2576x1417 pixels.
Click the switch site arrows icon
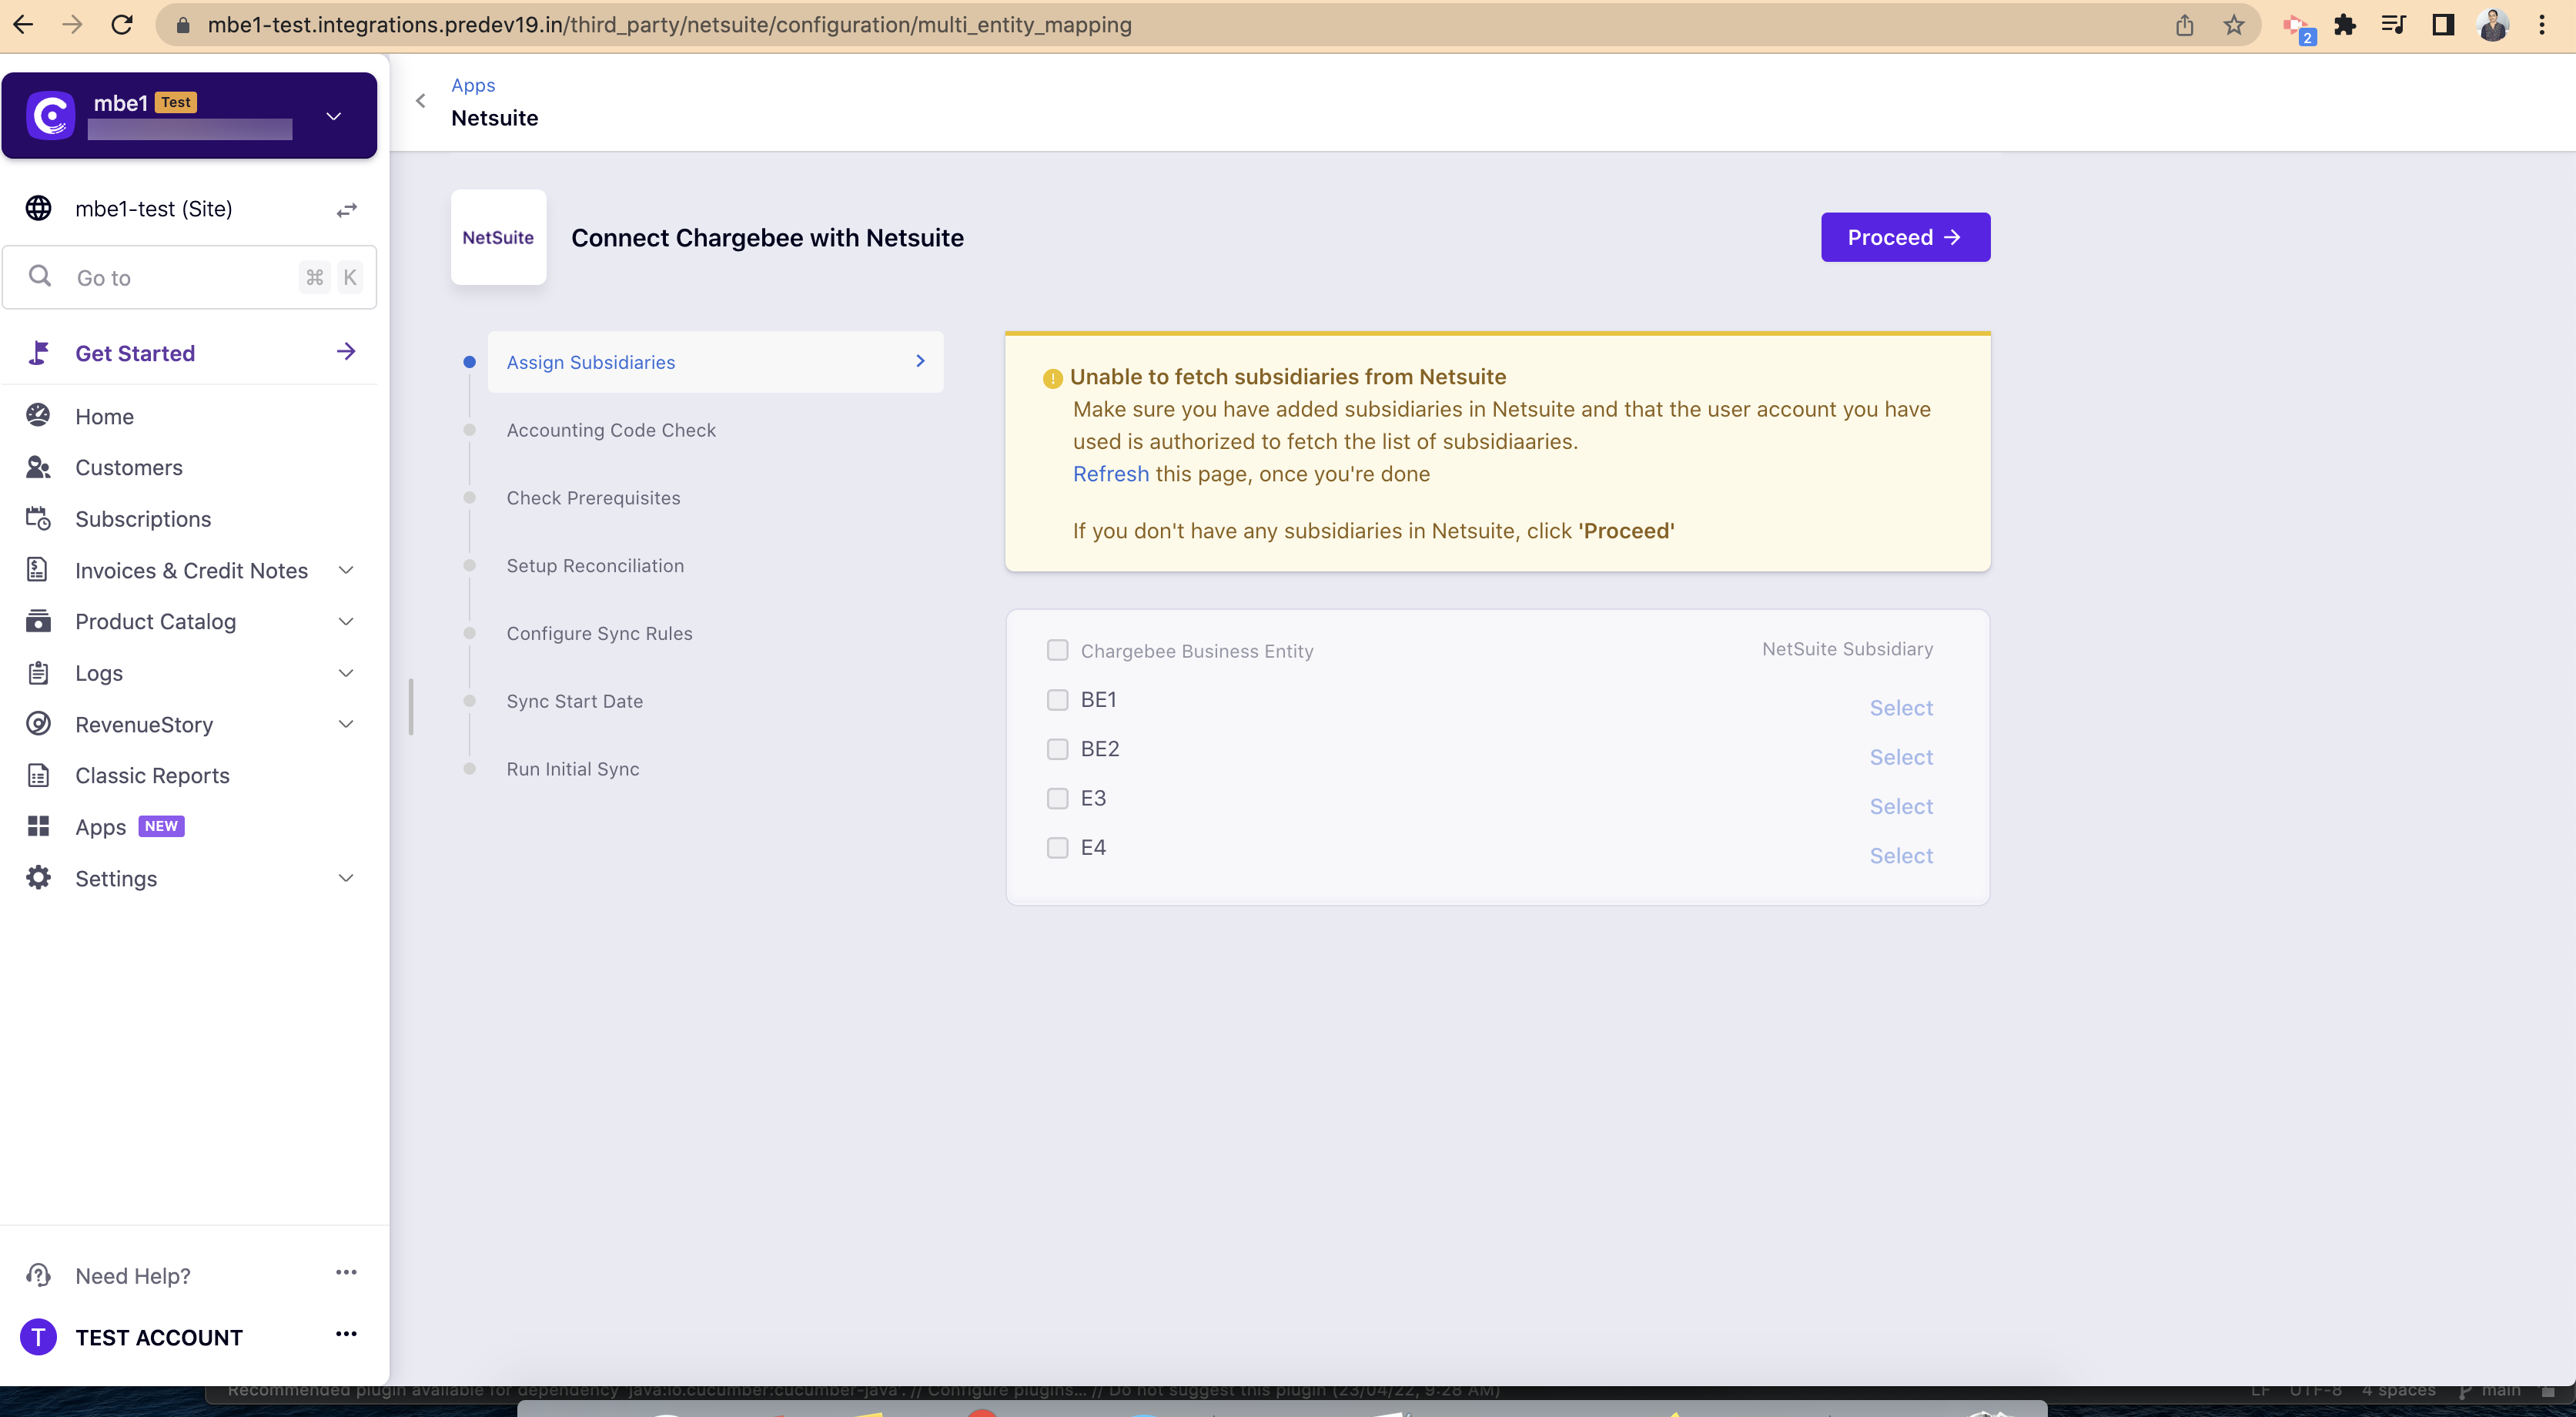tap(346, 209)
